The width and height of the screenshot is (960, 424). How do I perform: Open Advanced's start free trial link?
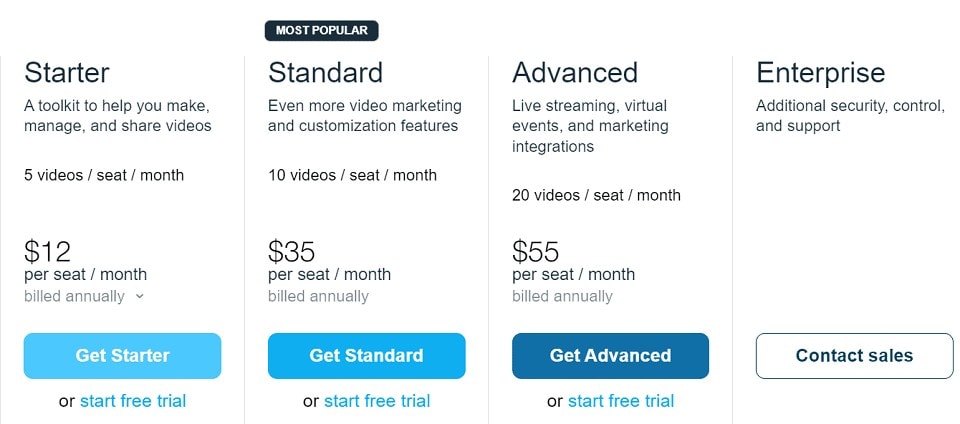pyautogui.click(x=621, y=401)
